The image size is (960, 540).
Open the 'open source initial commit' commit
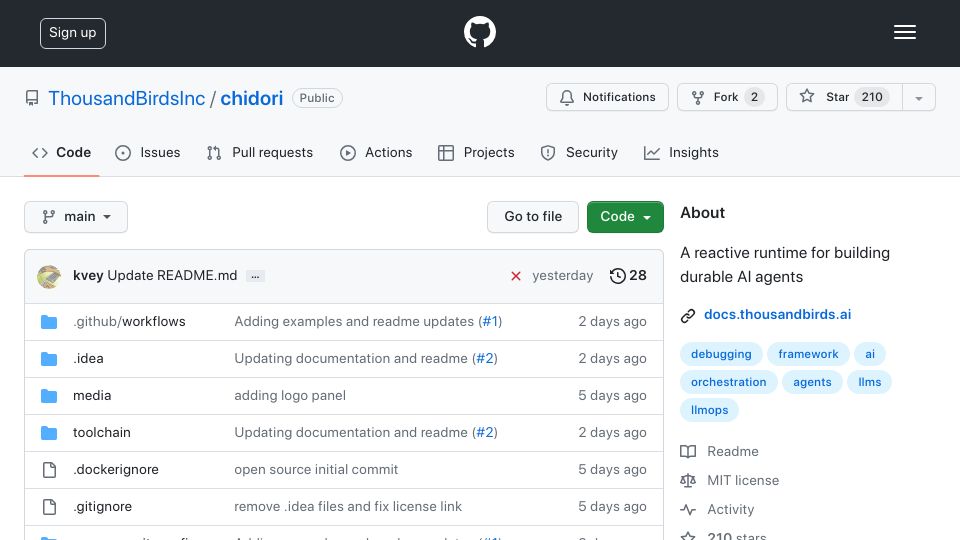(x=316, y=470)
